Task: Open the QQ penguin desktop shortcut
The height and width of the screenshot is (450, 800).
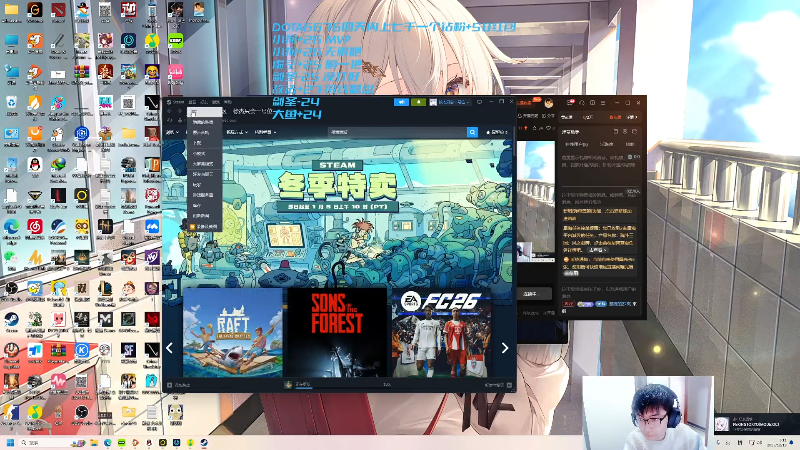Action: [x=35, y=164]
